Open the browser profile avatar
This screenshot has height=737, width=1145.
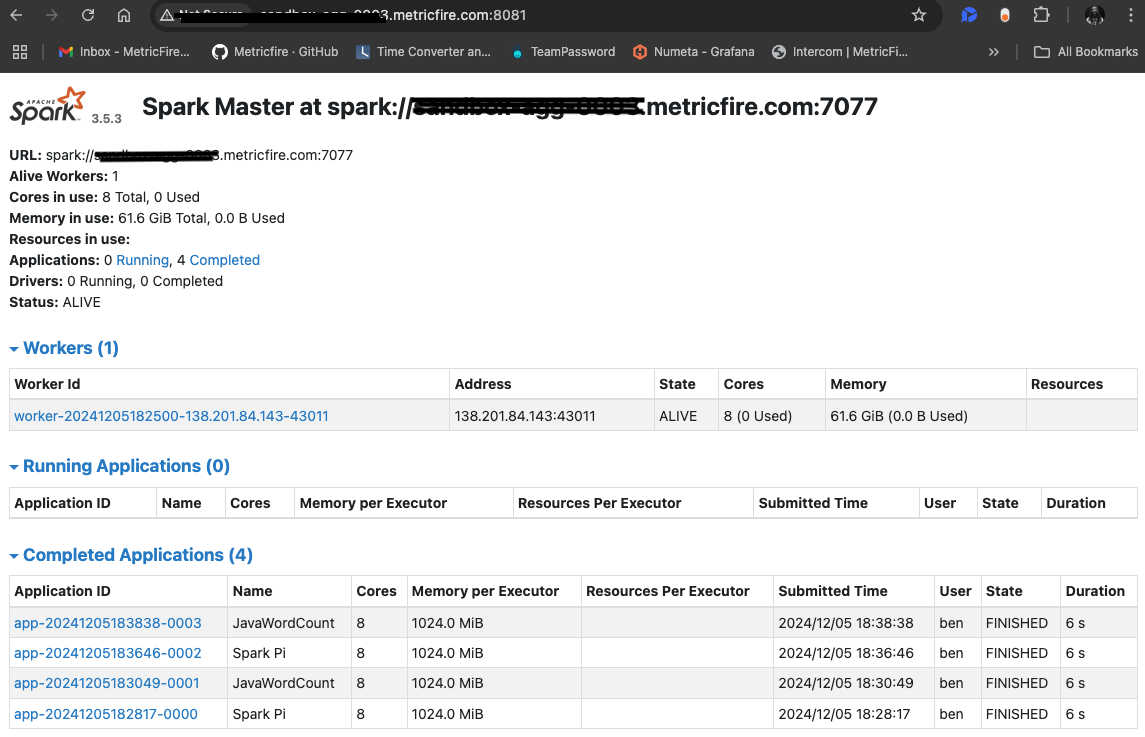point(1094,15)
